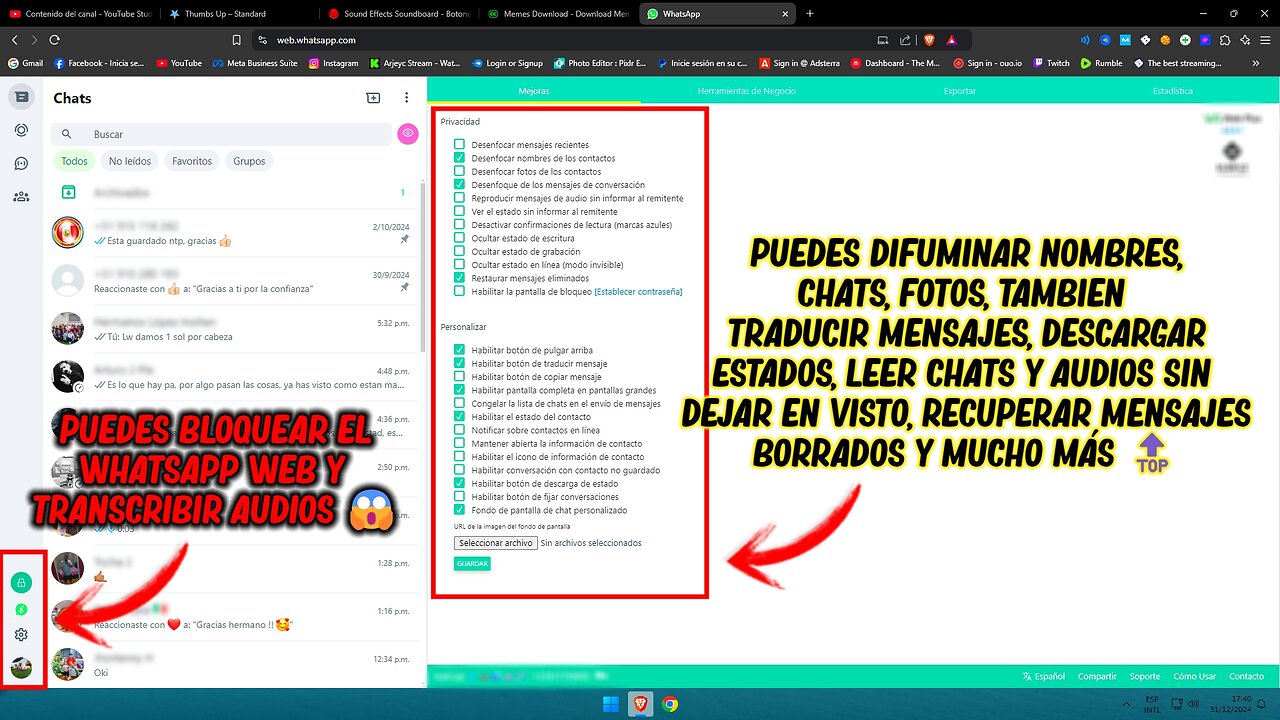Open the Status (Estados) sidebar icon
The height and width of the screenshot is (720, 1280).
[x=21, y=130]
